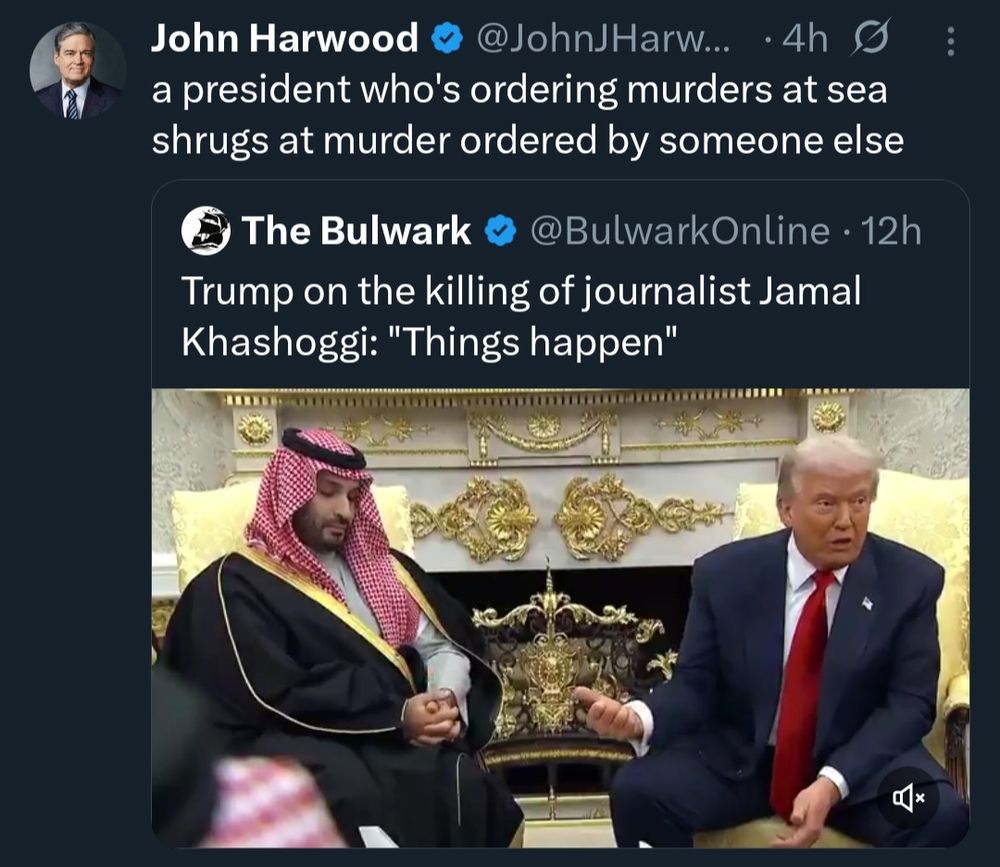Click The Bulwark's verified checkmark badge
1000x867 pixels.
click(x=501, y=231)
